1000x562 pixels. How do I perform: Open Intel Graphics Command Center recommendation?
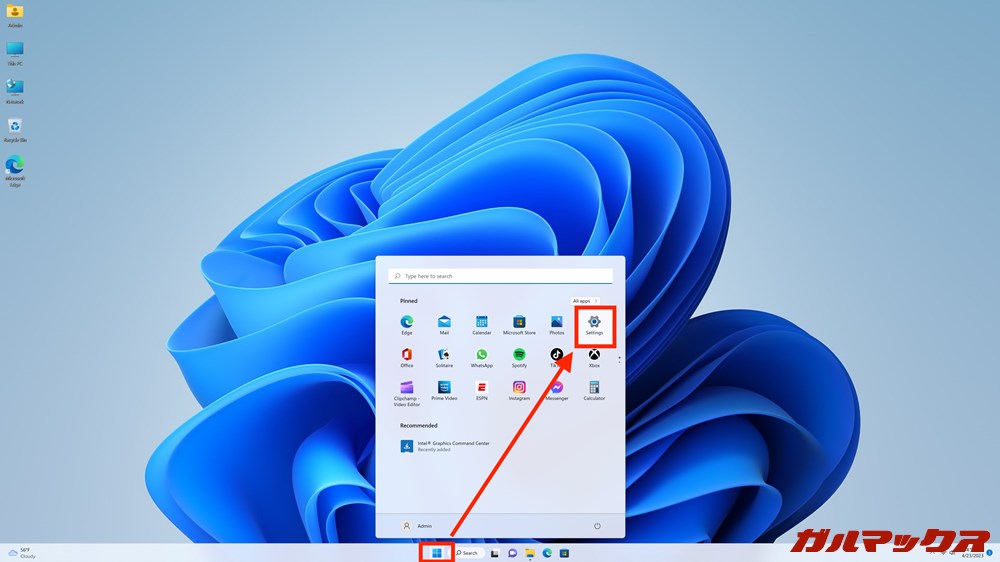(445, 446)
